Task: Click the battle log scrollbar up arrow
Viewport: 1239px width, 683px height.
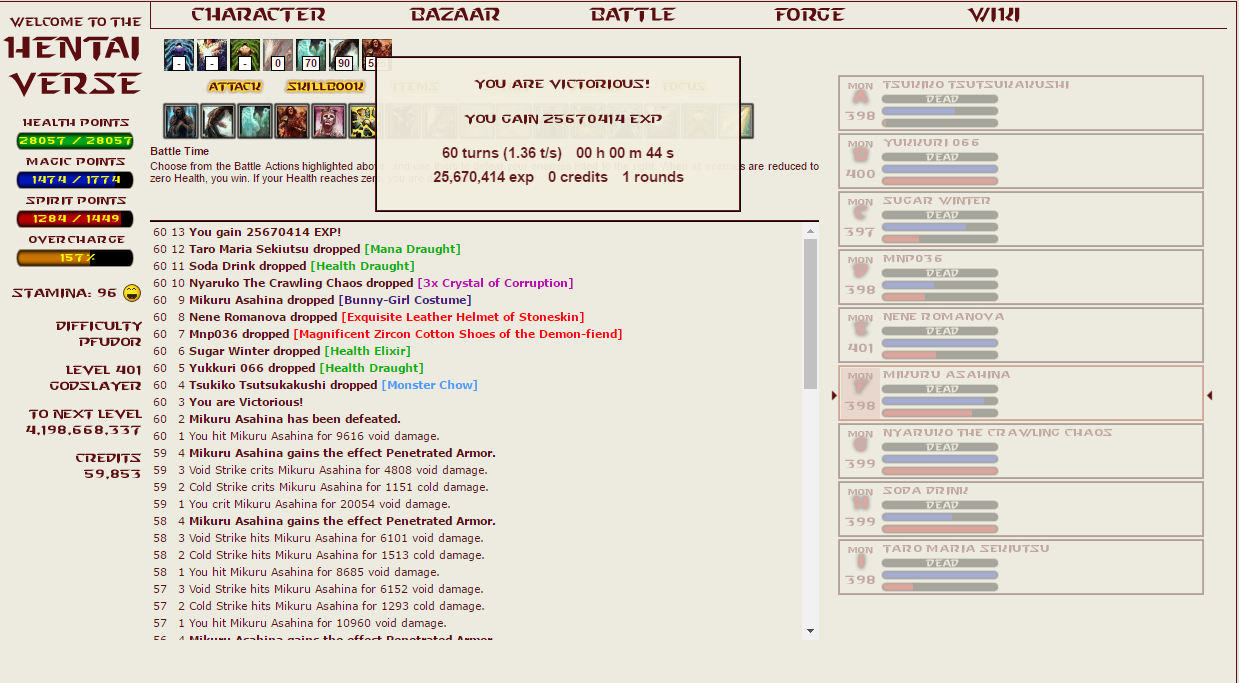Action: 810,232
